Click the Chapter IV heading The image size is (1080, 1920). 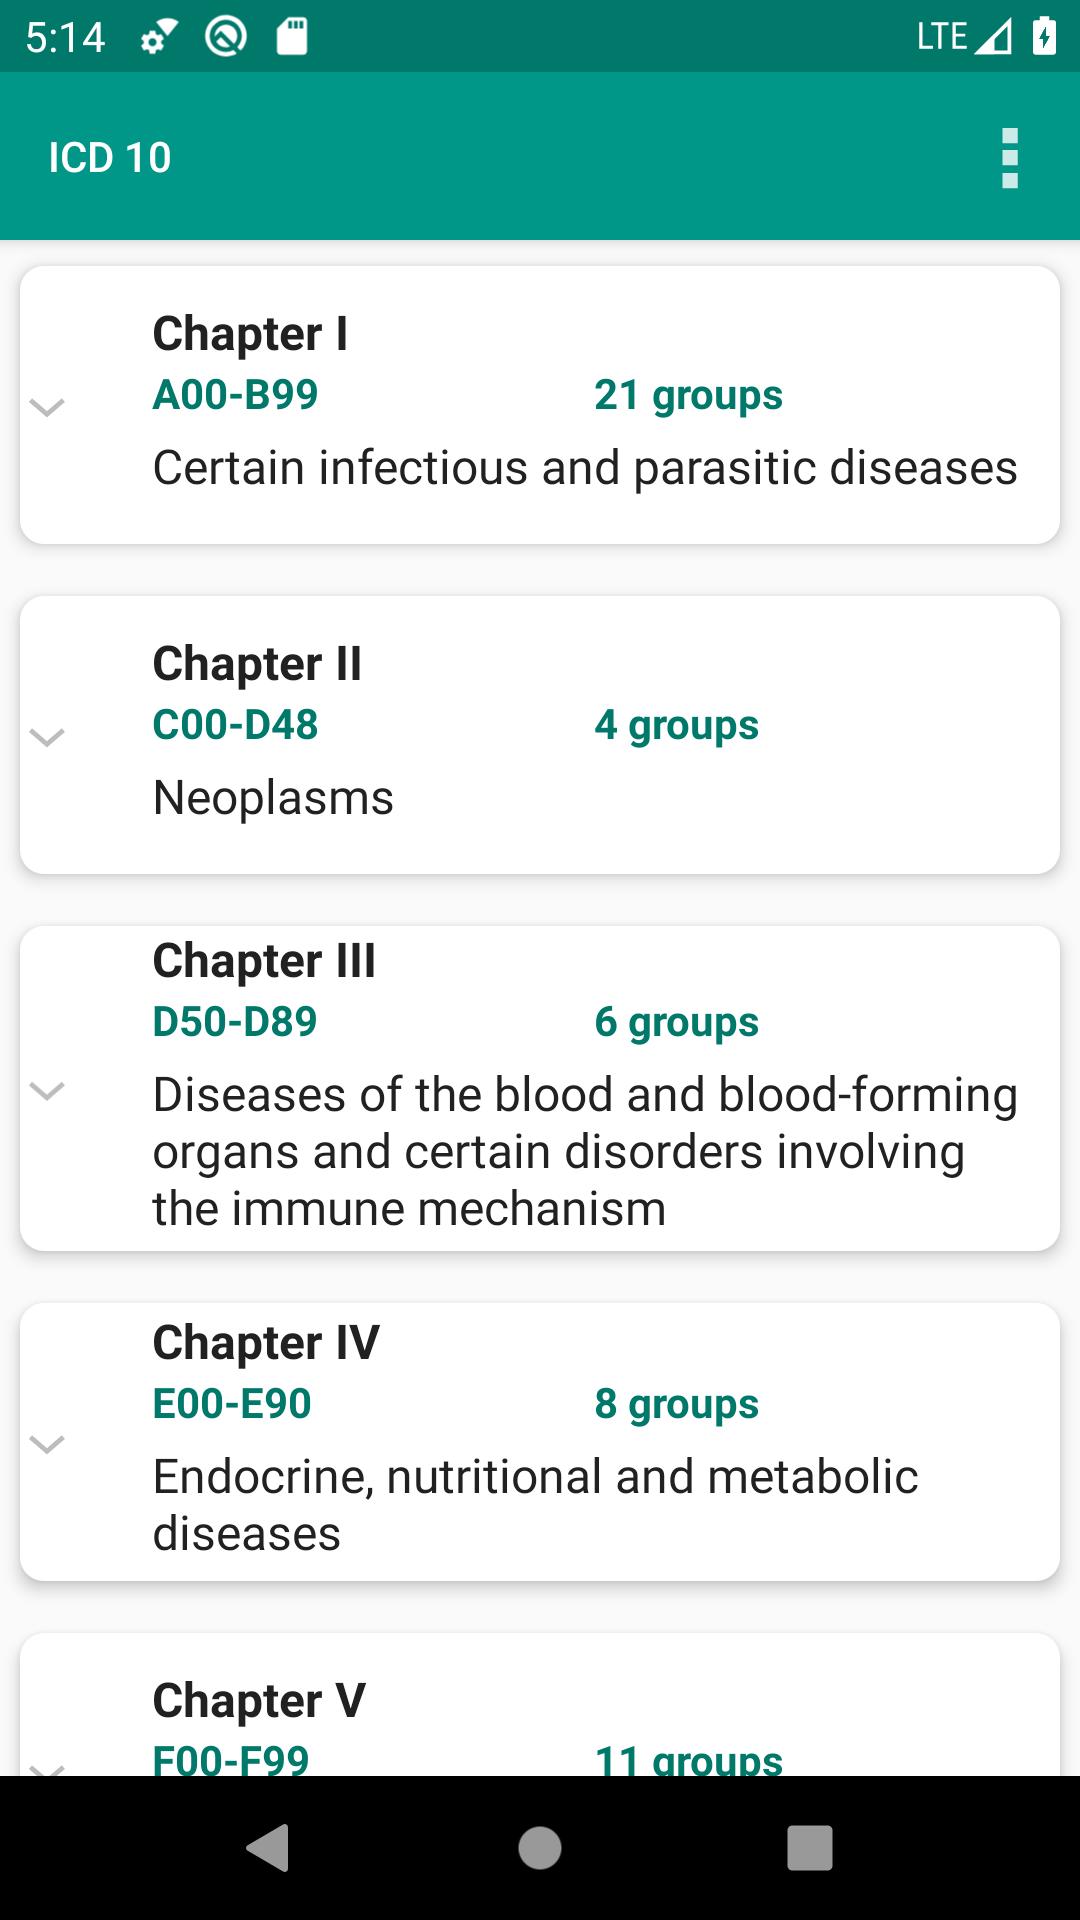click(x=266, y=1342)
